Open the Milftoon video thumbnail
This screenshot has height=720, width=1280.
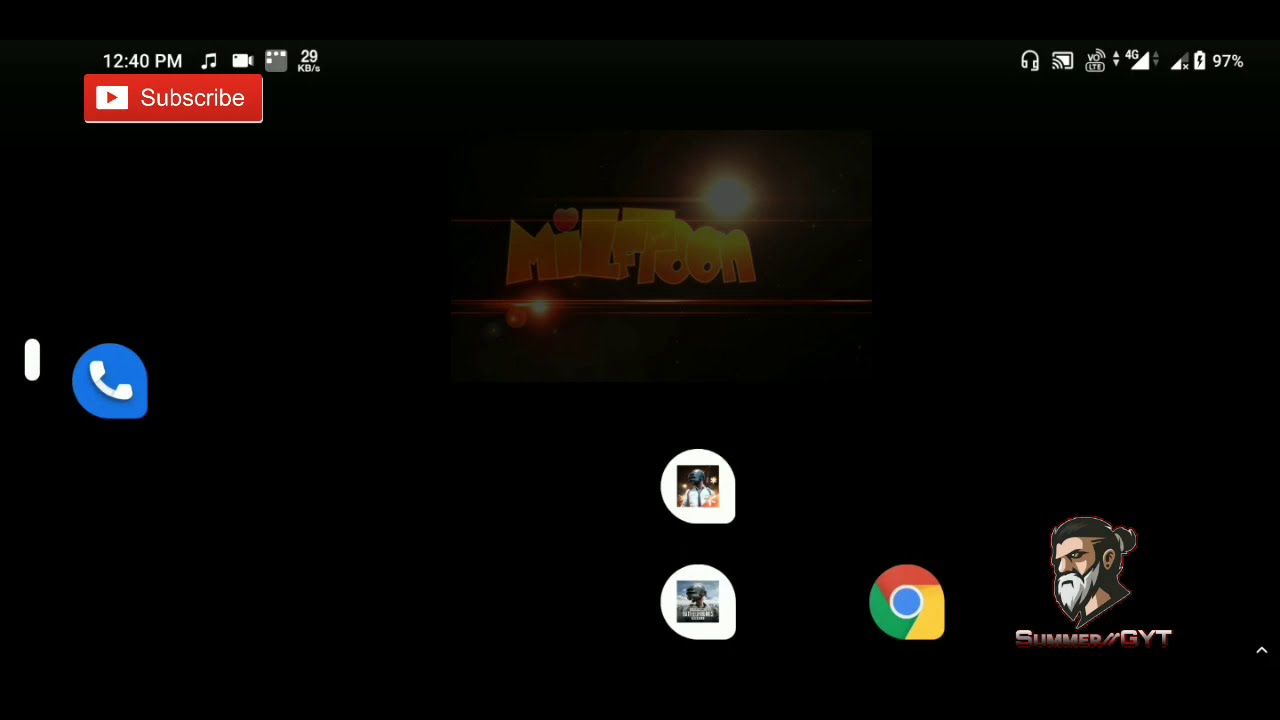coord(661,256)
